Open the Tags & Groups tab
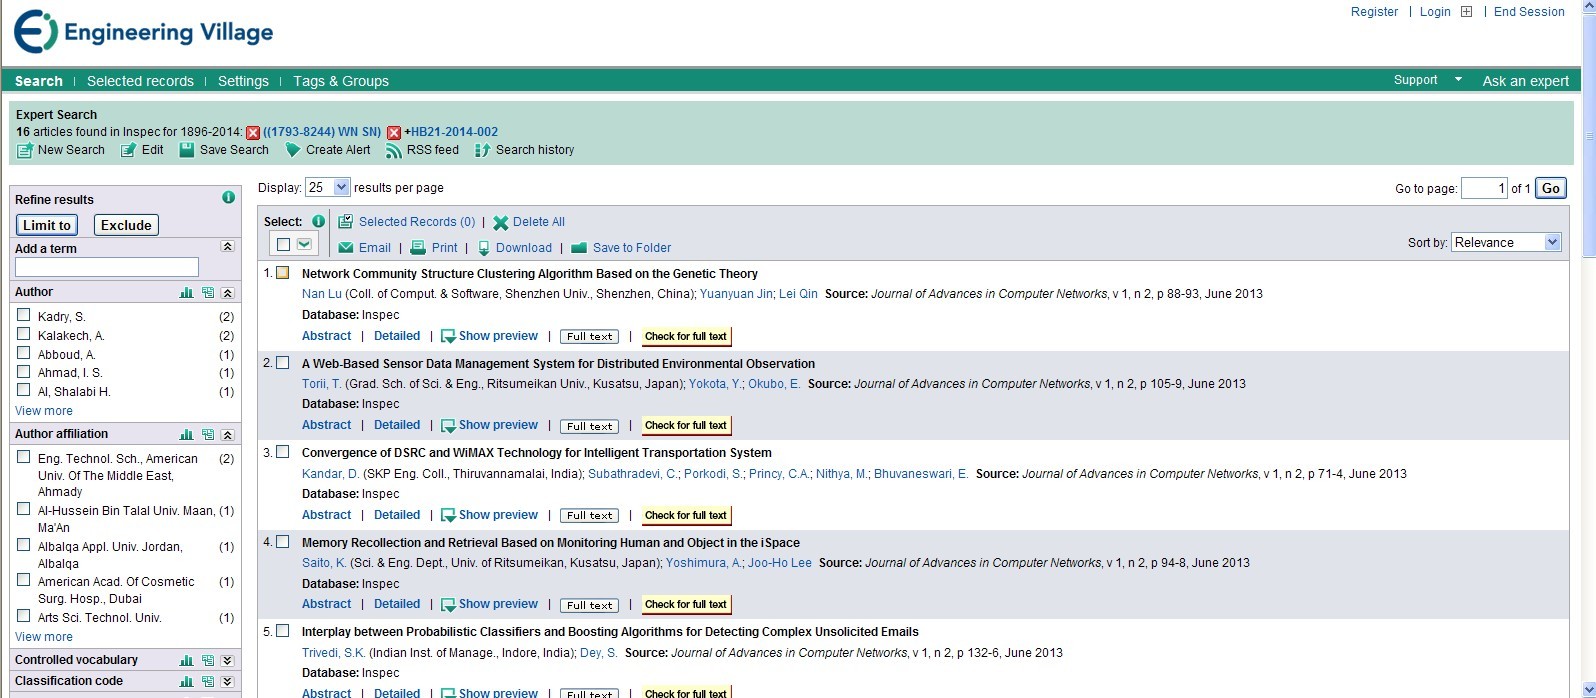This screenshot has height=698, width=1596. (341, 81)
